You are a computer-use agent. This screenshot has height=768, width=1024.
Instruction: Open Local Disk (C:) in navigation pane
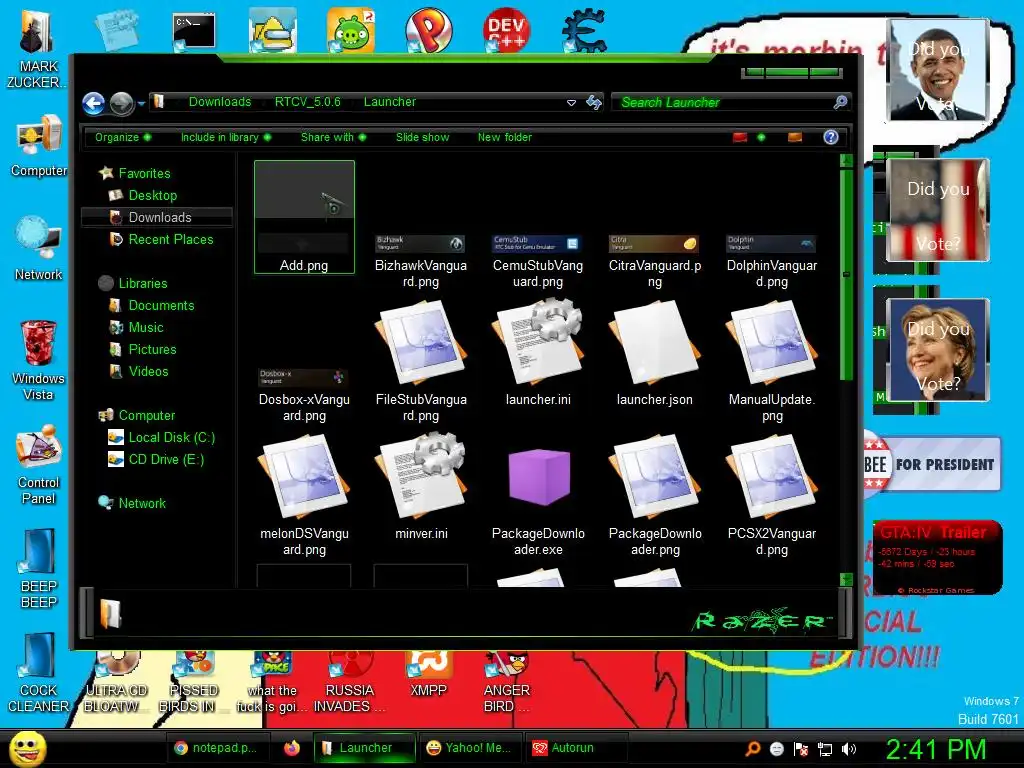pos(172,438)
